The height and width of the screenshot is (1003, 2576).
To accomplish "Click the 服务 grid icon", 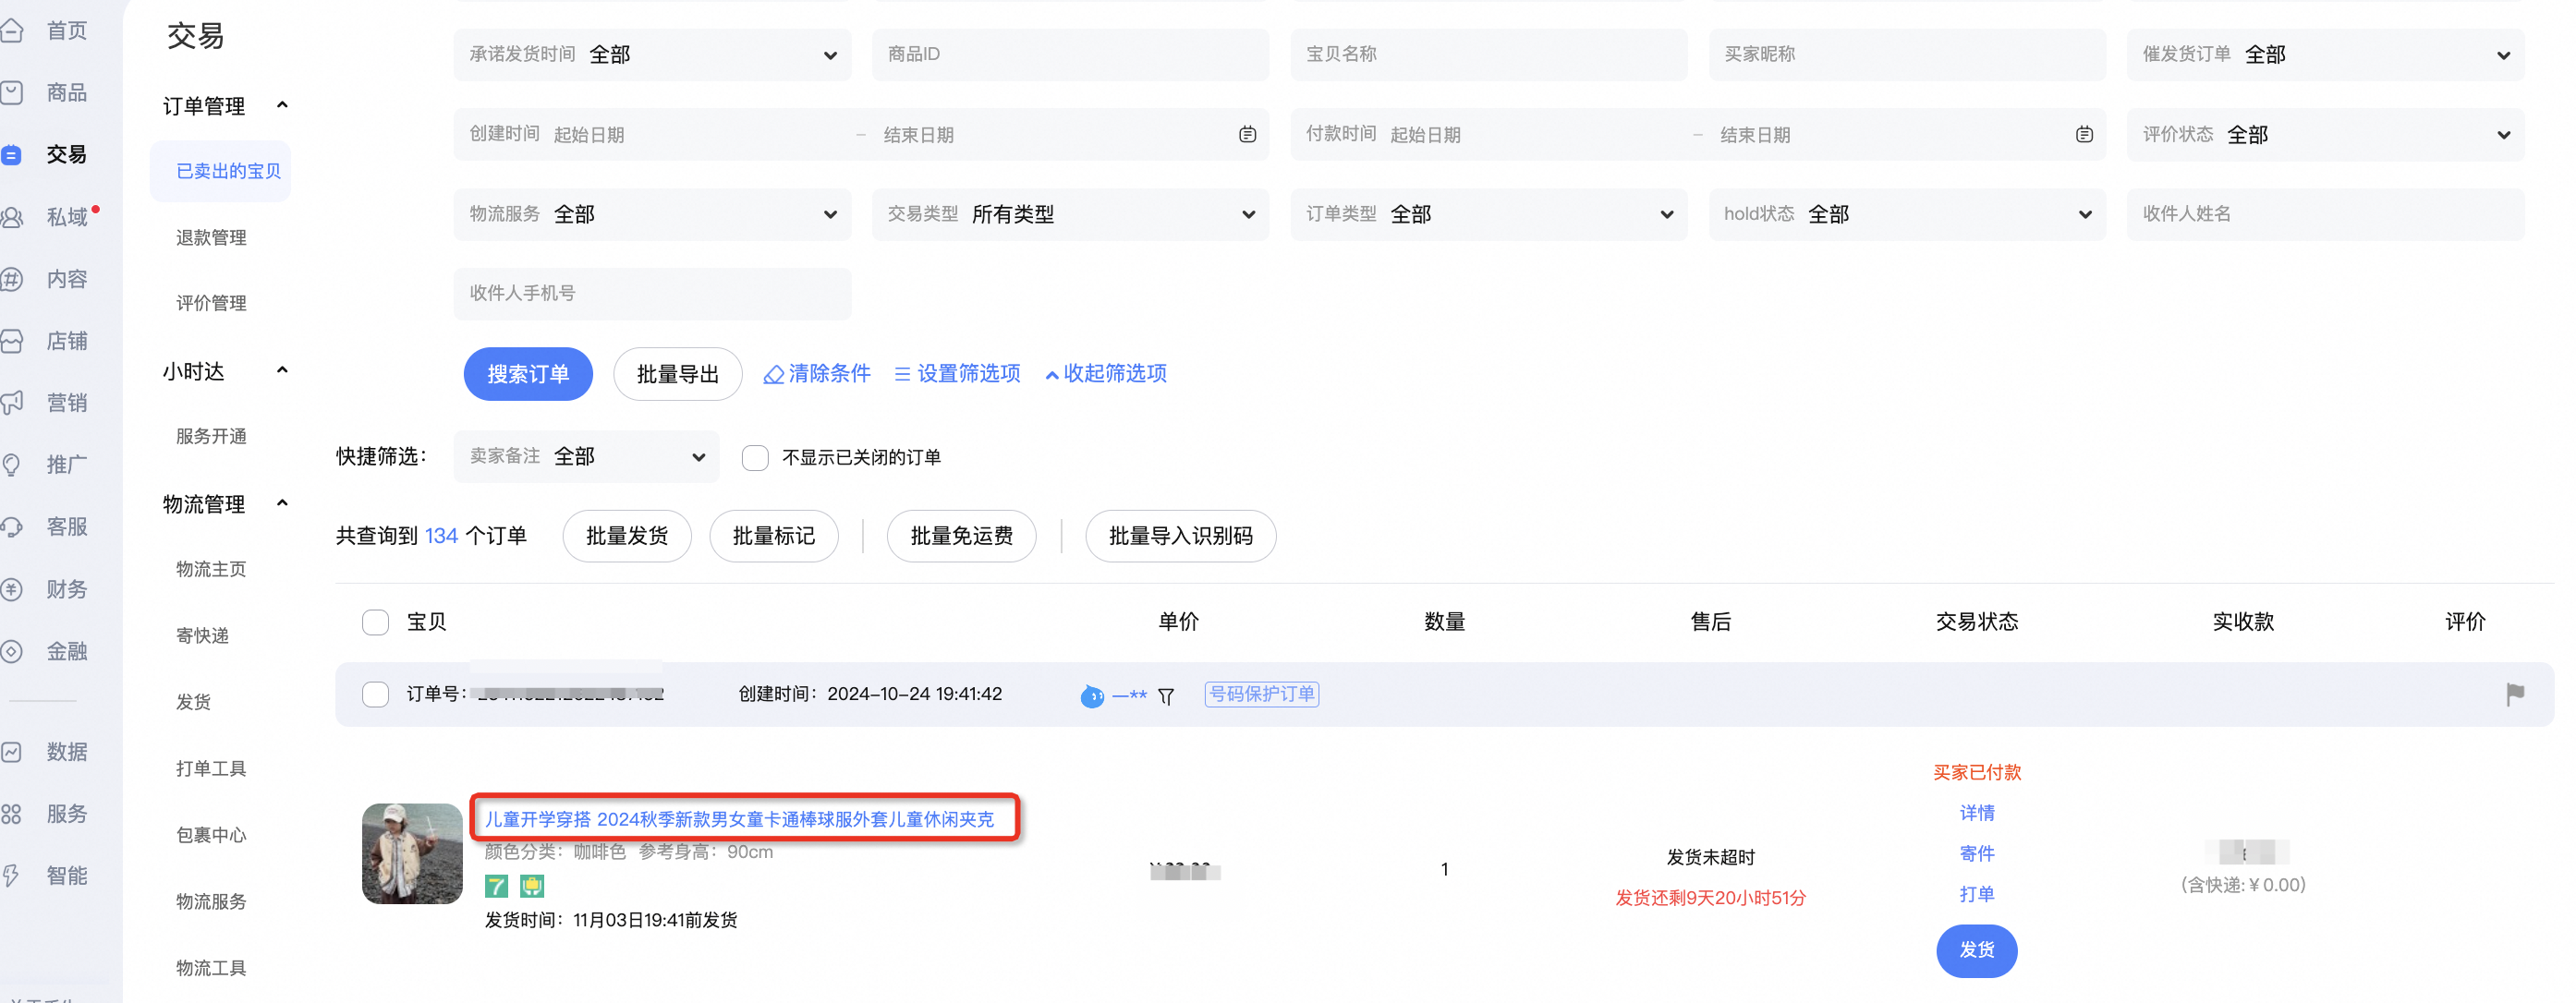I will pyautogui.click(x=12, y=814).
